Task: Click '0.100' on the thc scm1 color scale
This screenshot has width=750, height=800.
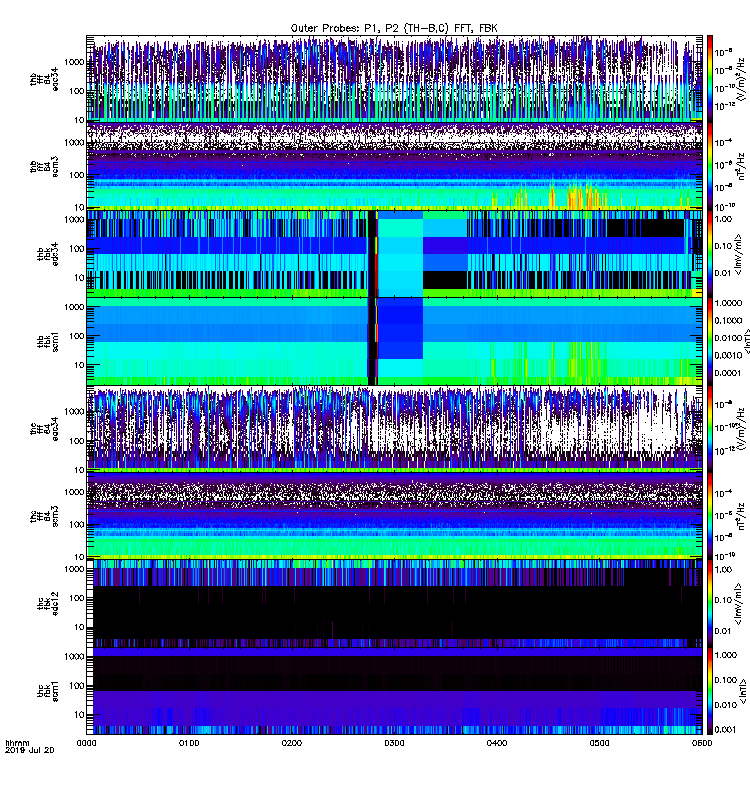Action: tap(726, 680)
